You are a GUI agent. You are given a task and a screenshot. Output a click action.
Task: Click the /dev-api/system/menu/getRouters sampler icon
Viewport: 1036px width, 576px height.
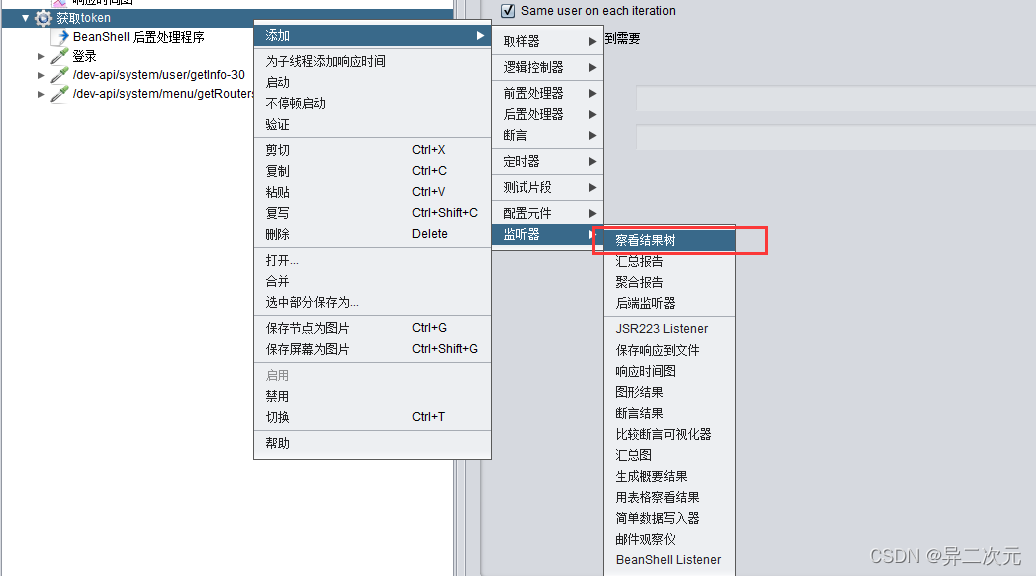click(x=57, y=93)
